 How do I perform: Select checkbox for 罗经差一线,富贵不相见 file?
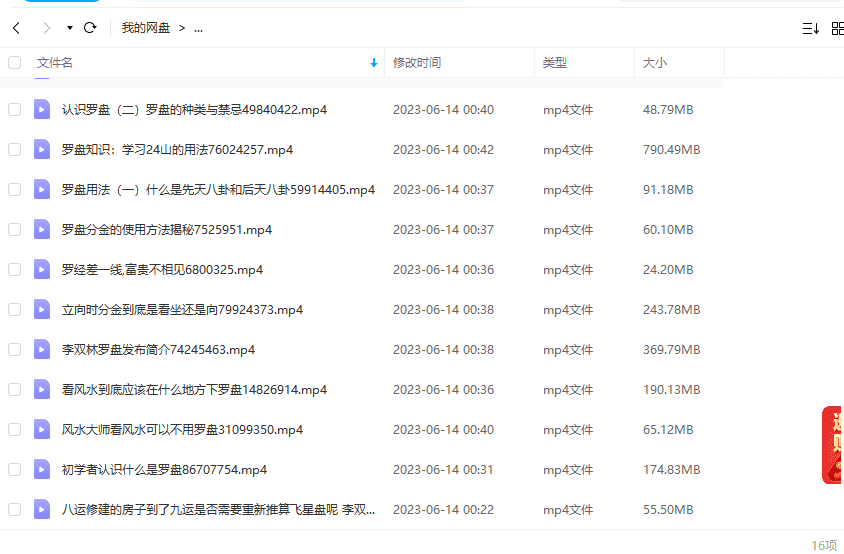(x=14, y=269)
